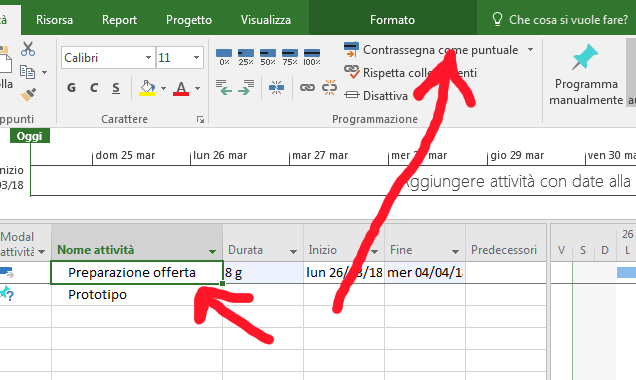Click the Cut scissors icon

28,49
